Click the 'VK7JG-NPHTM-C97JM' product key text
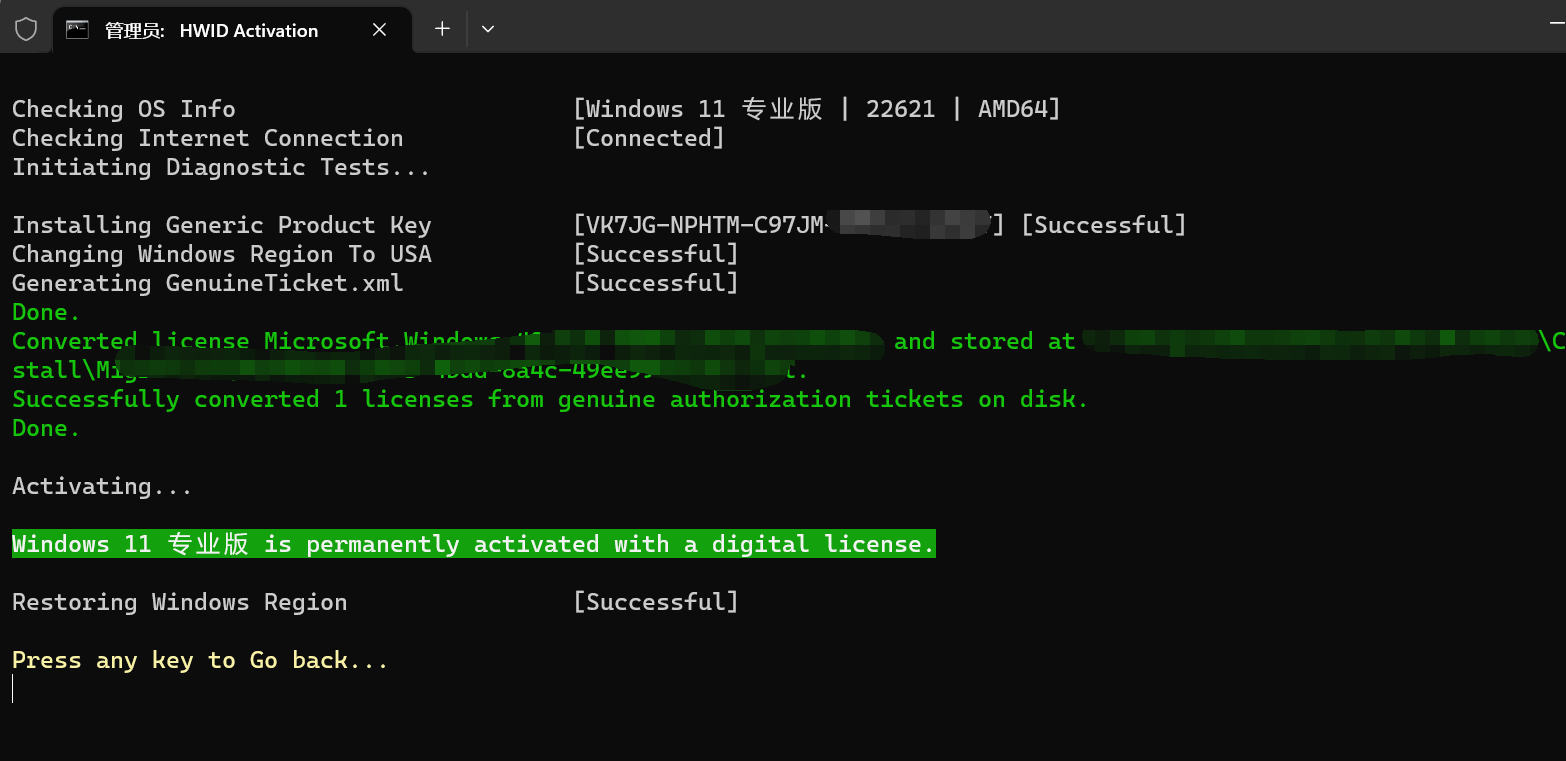This screenshot has height=761, width=1566. 705,225
